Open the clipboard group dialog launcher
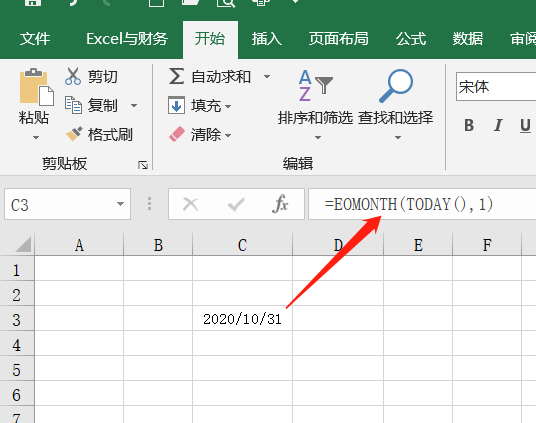This screenshot has width=536, height=423. point(143,165)
